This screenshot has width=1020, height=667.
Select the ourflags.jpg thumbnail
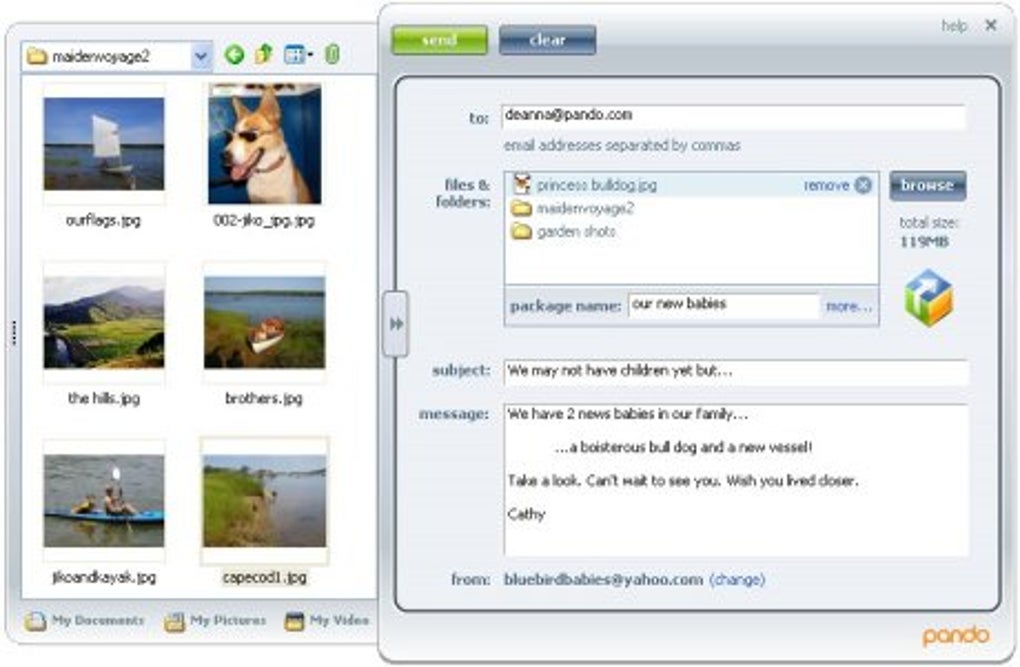pyautogui.click(x=104, y=144)
